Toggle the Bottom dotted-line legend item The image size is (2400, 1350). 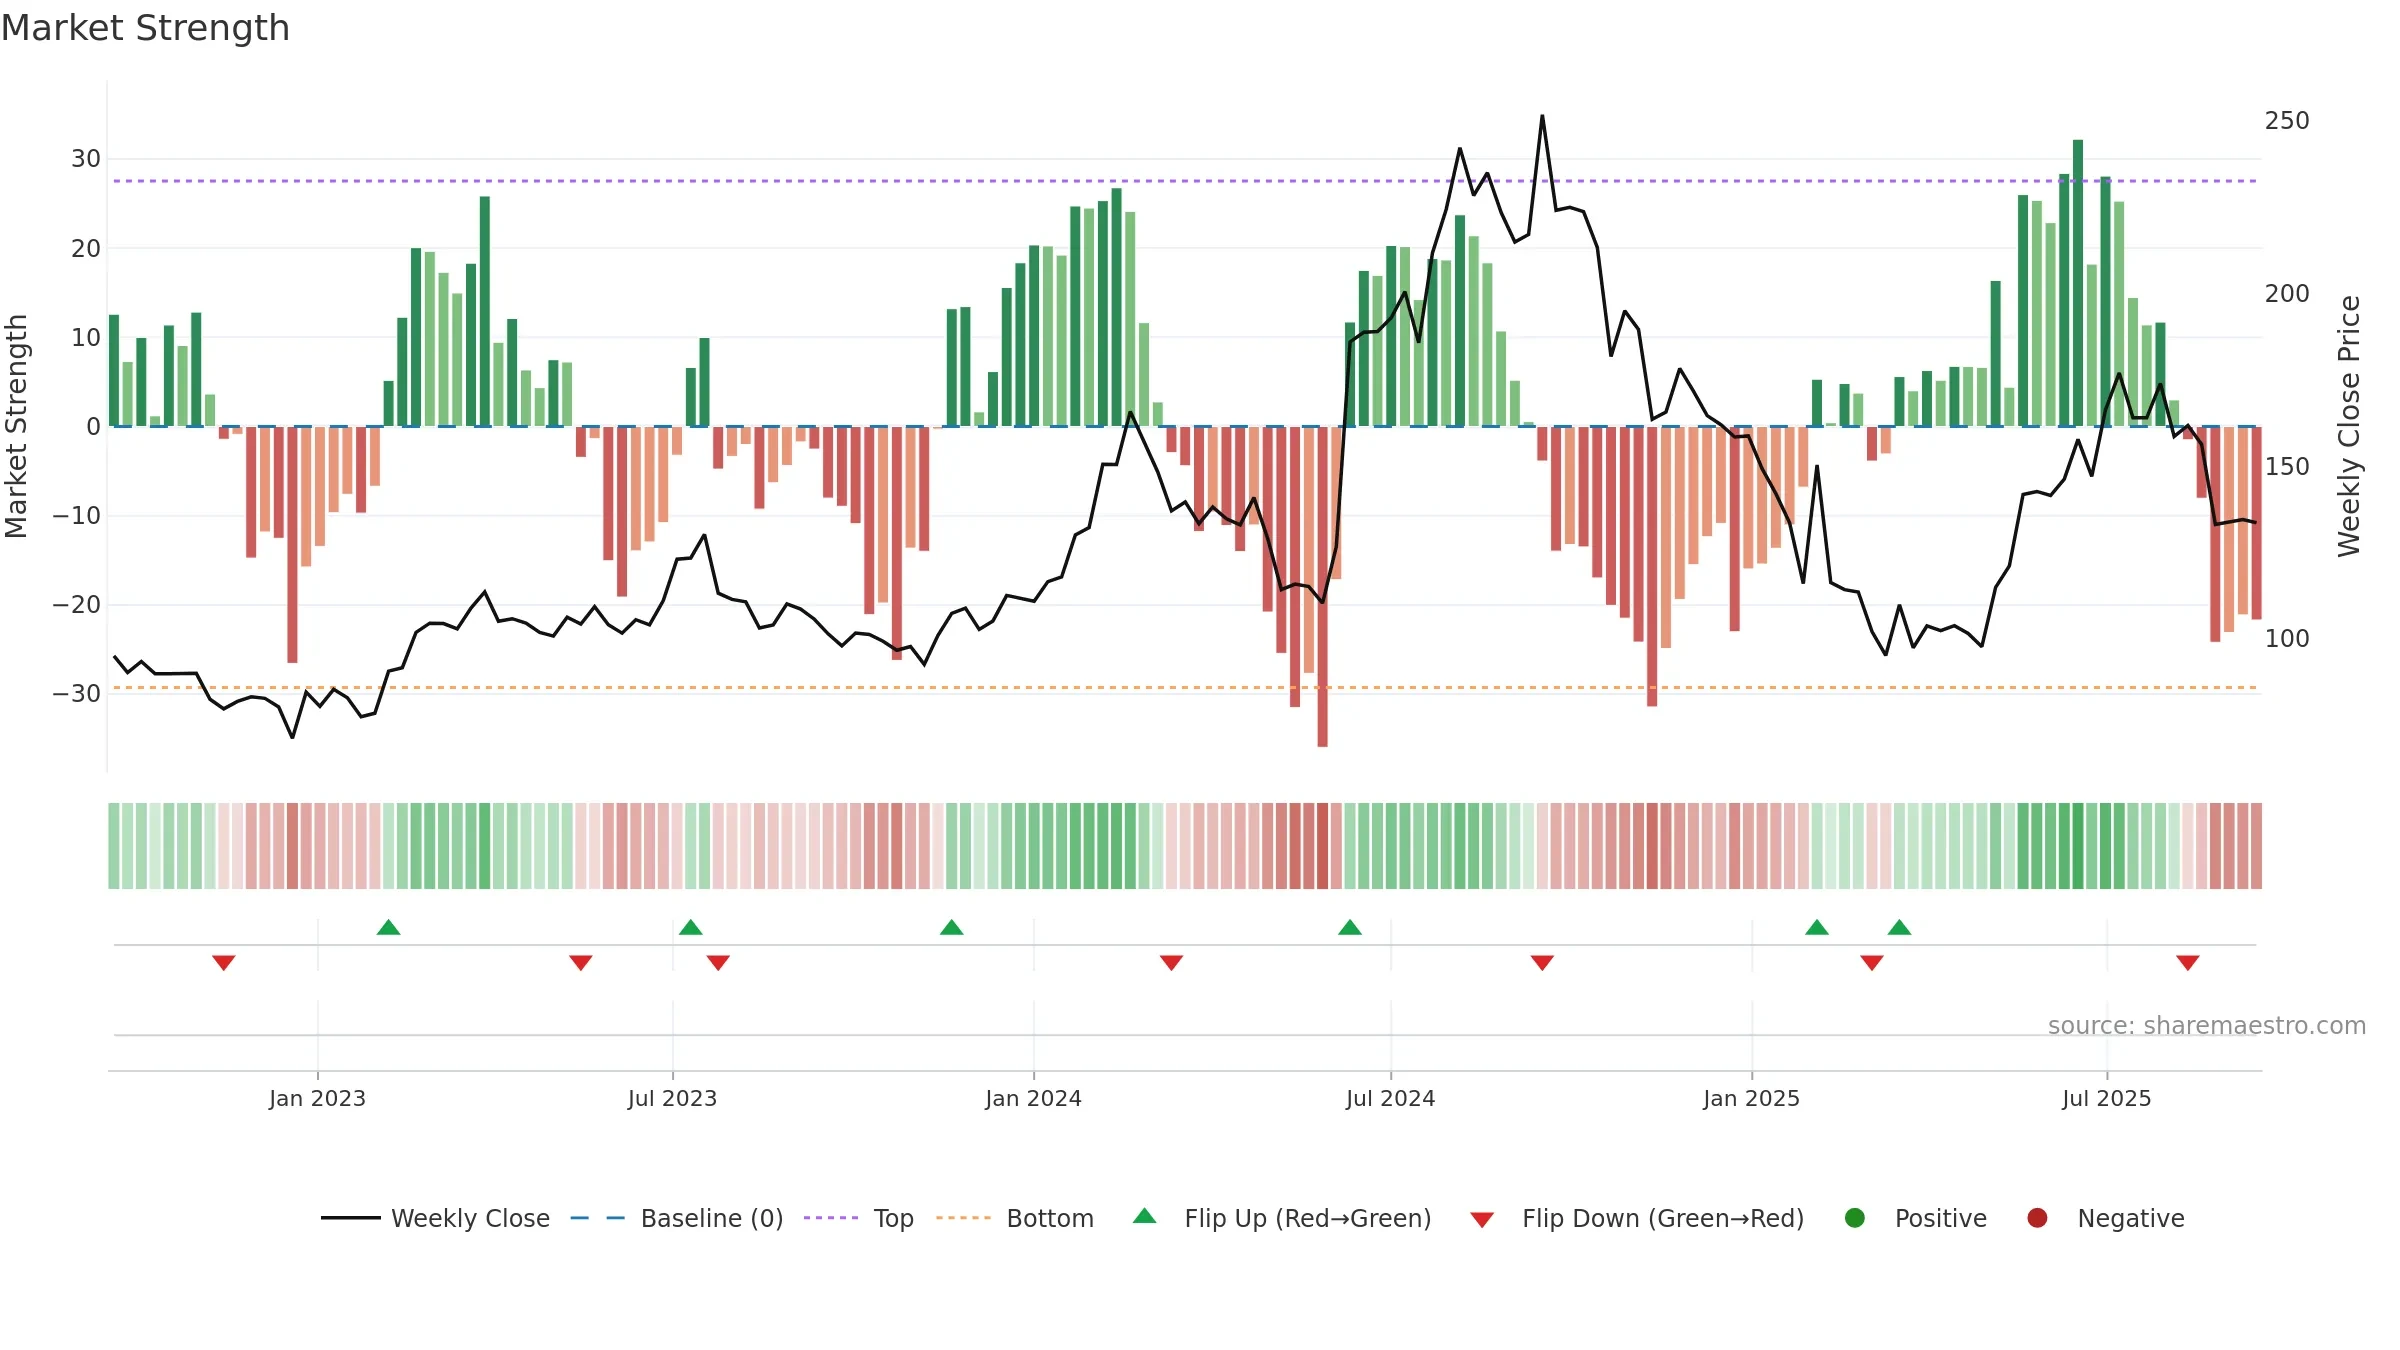point(1015,1218)
